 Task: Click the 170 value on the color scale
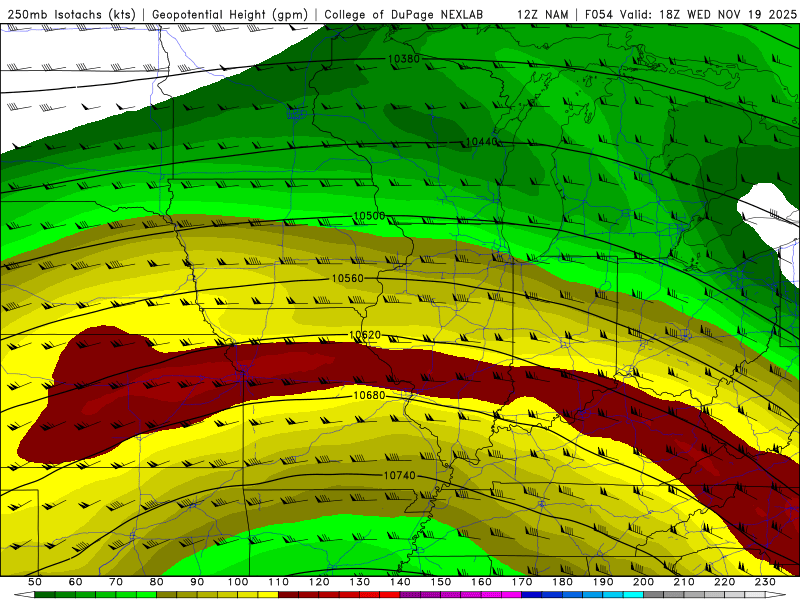point(522,582)
